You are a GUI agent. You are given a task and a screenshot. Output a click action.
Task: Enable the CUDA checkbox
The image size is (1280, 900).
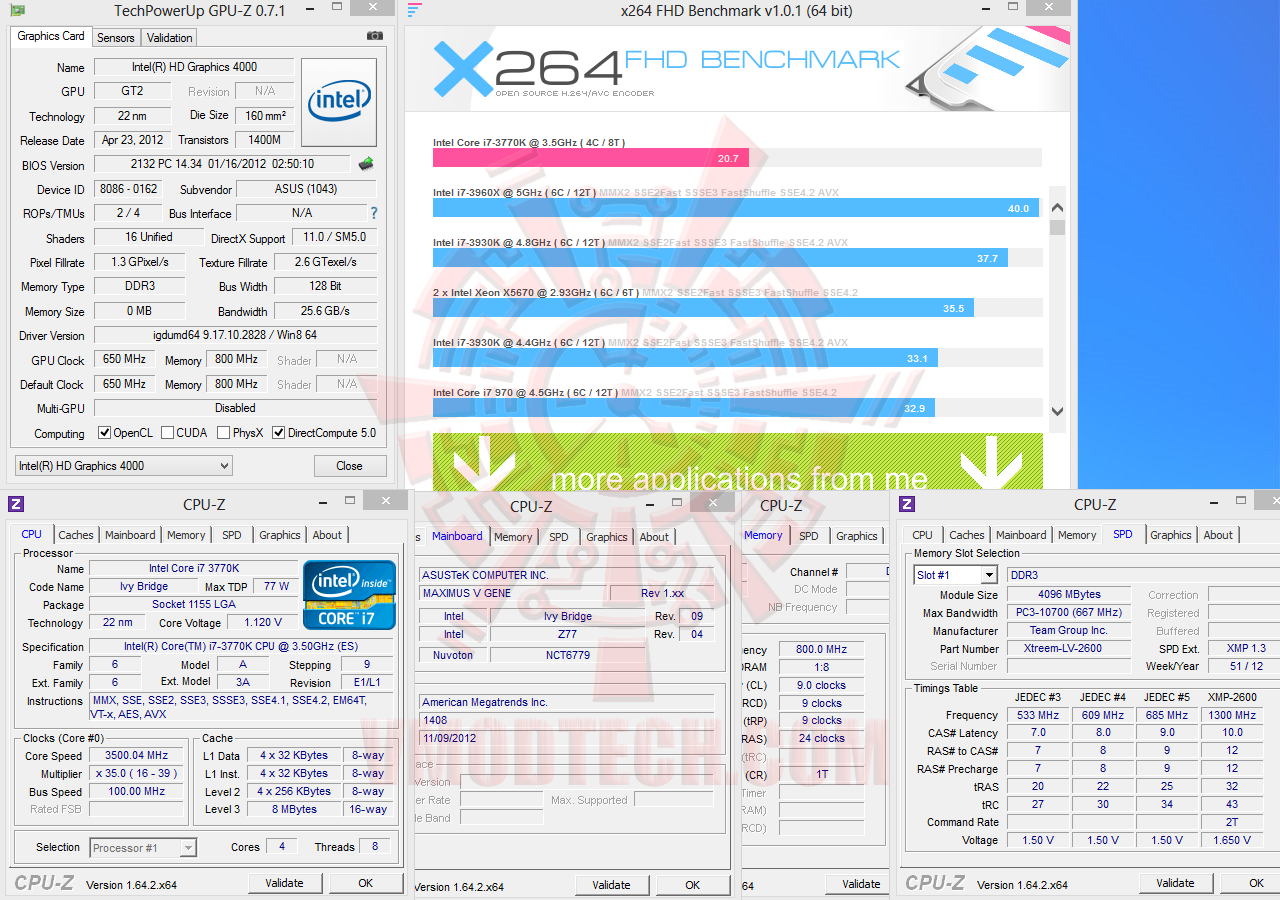tap(166, 433)
